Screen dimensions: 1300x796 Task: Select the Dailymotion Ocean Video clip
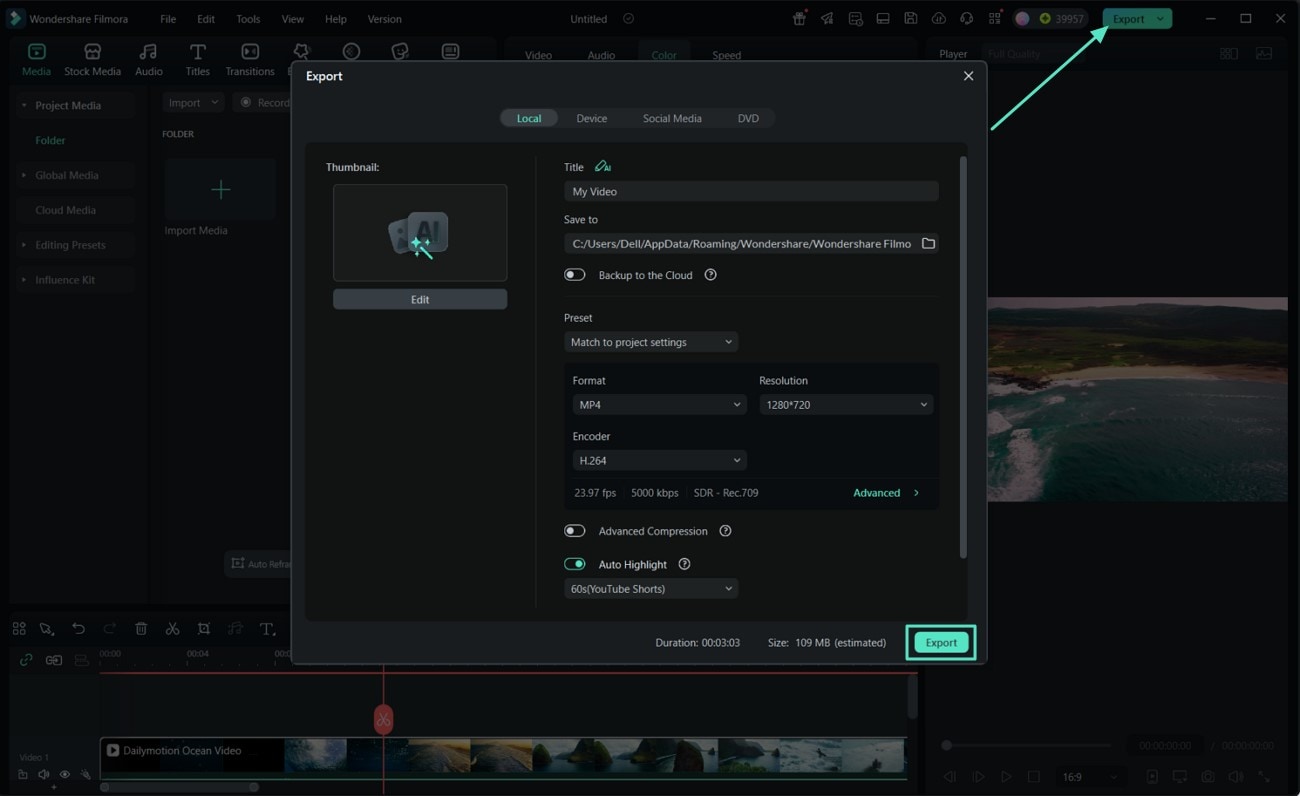tap(503, 755)
